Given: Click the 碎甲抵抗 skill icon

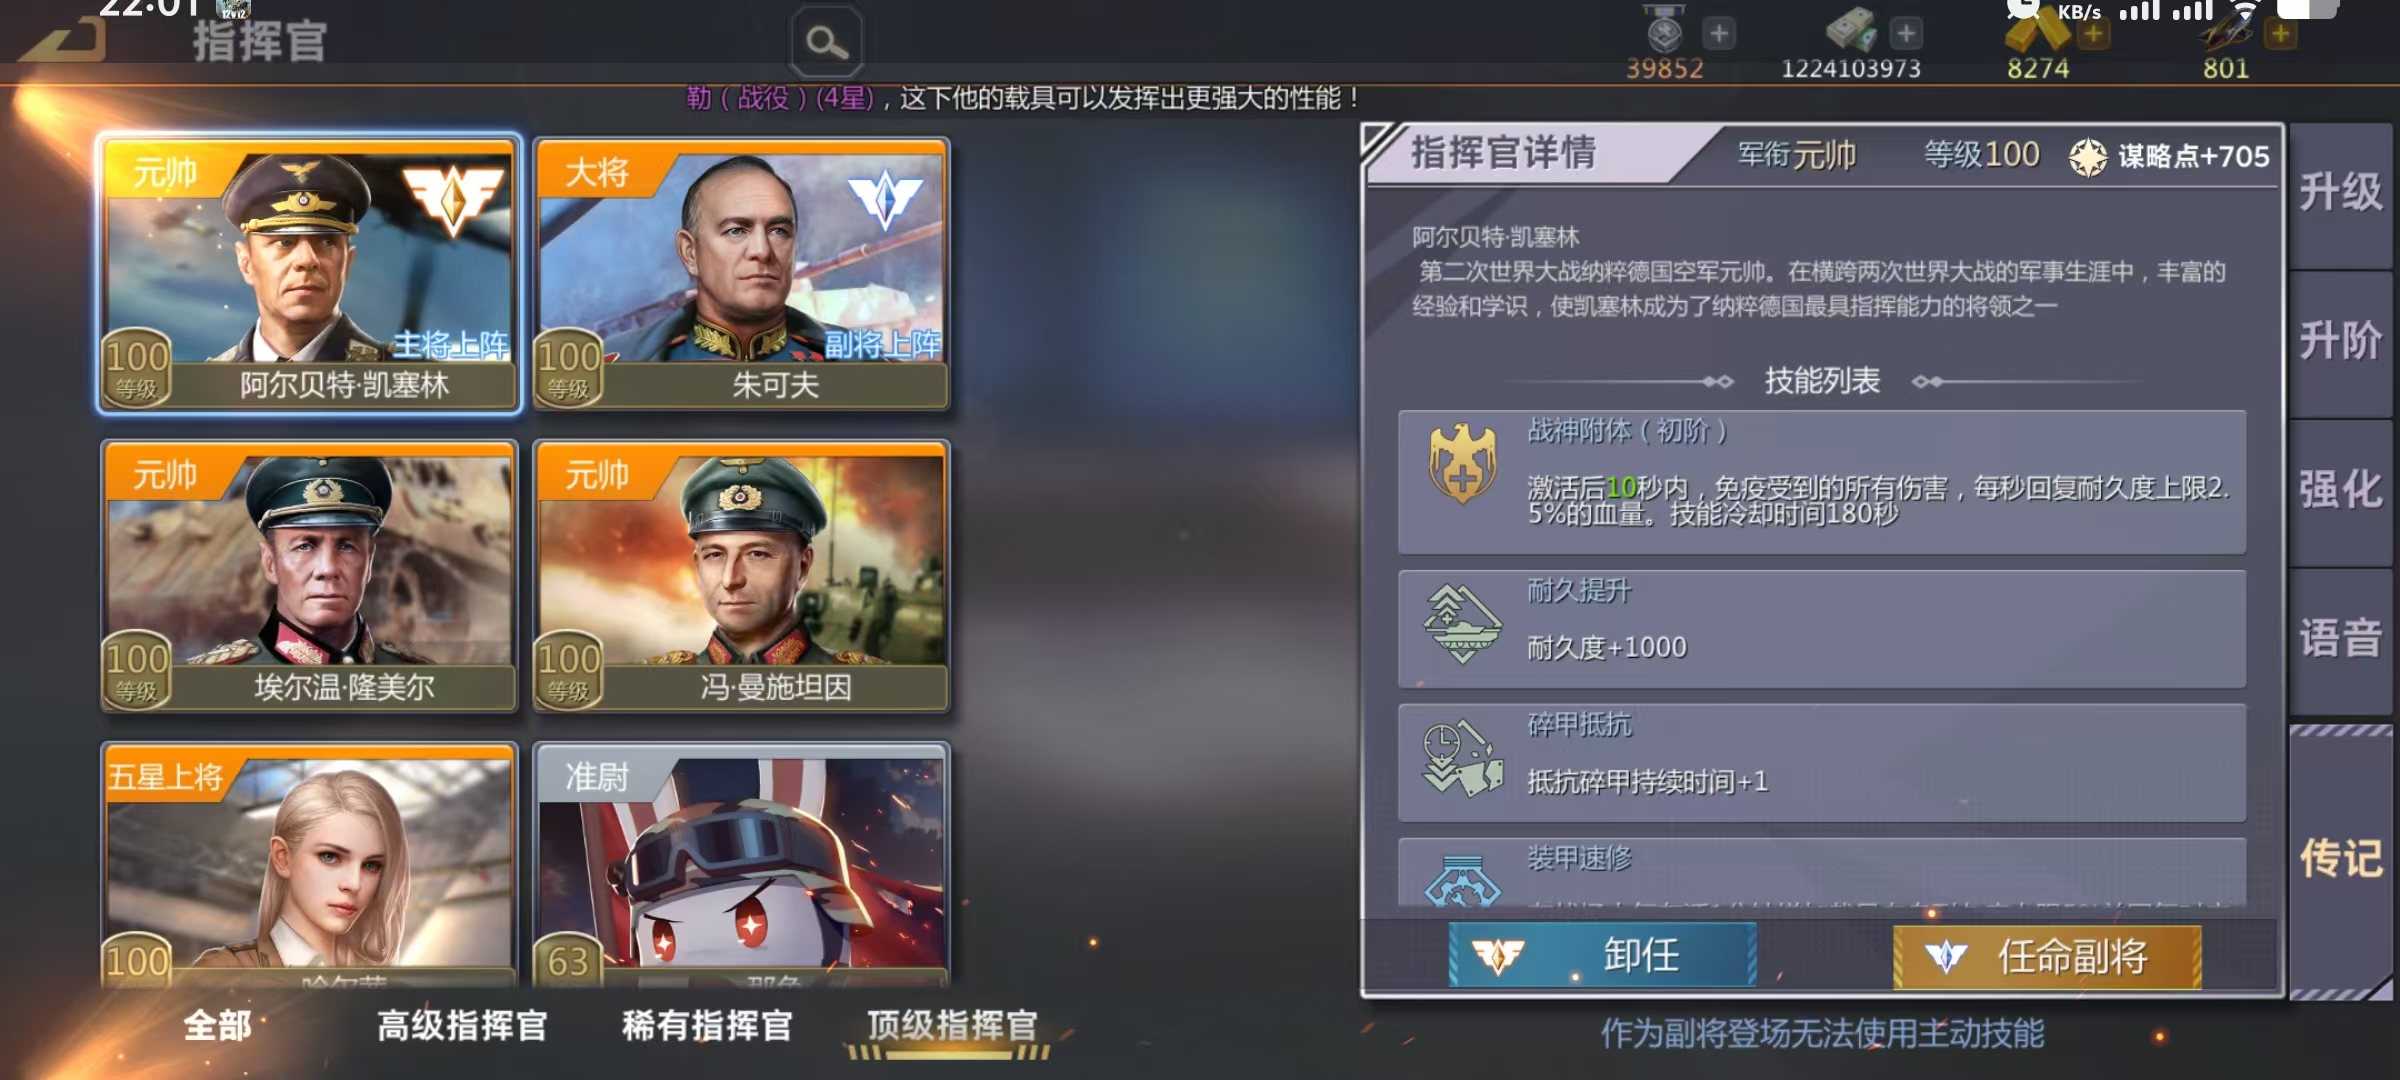Looking at the screenshot, I should click(x=1462, y=759).
